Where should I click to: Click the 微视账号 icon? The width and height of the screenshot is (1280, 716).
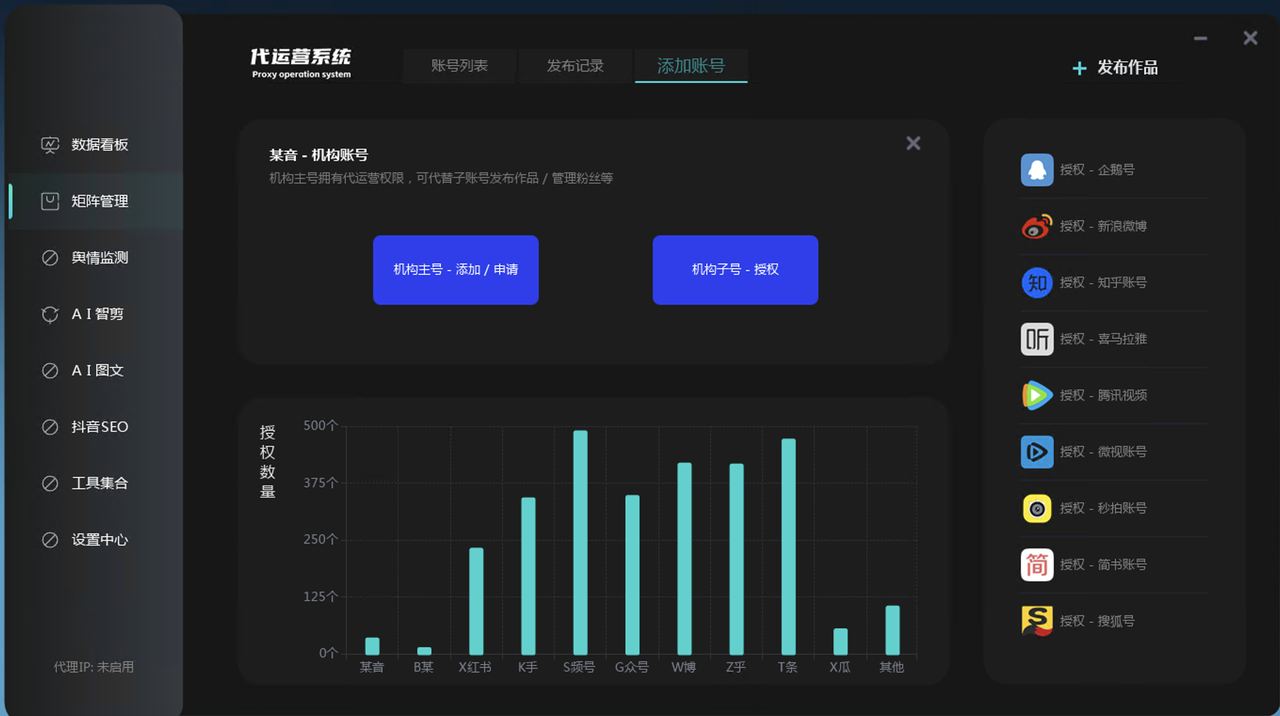click(x=1037, y=452)
